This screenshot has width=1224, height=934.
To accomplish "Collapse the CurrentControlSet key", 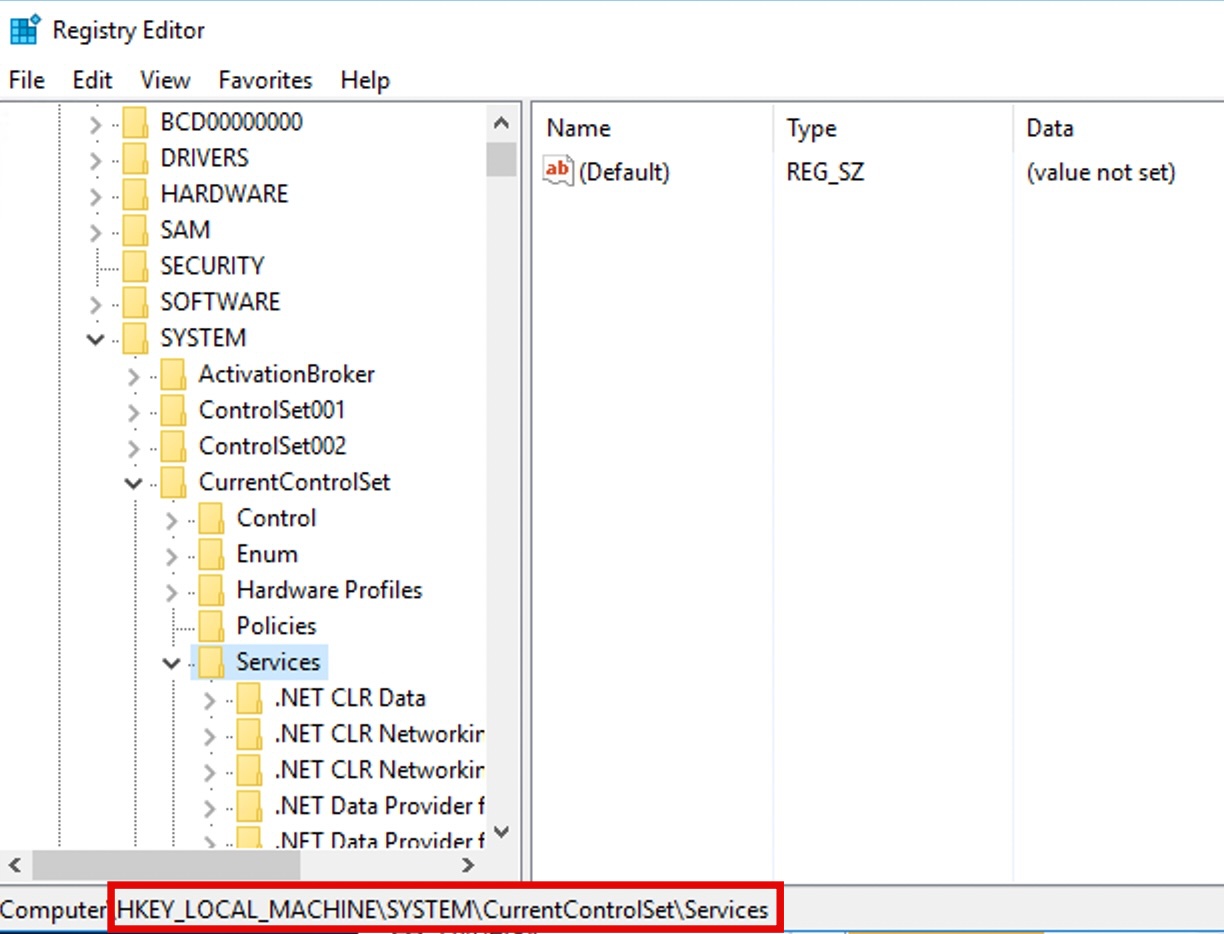I will [x=133, y=484].
